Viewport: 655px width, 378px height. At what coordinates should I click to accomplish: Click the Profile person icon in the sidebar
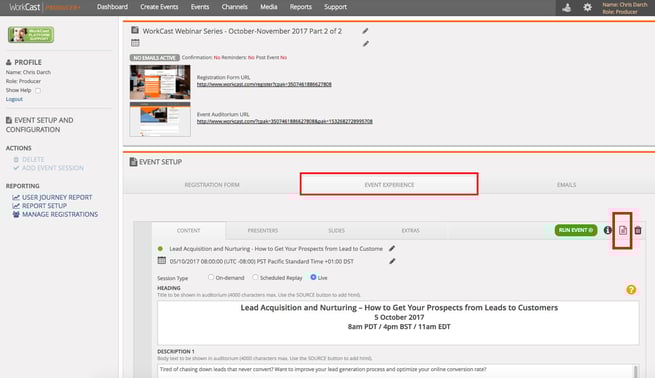[x=9, y=62]
